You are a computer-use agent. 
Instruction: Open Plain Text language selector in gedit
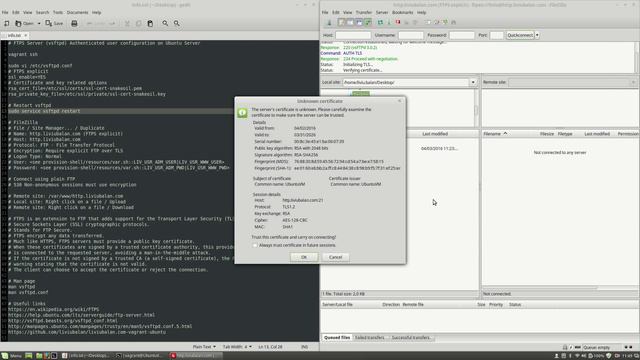(204, 347)
